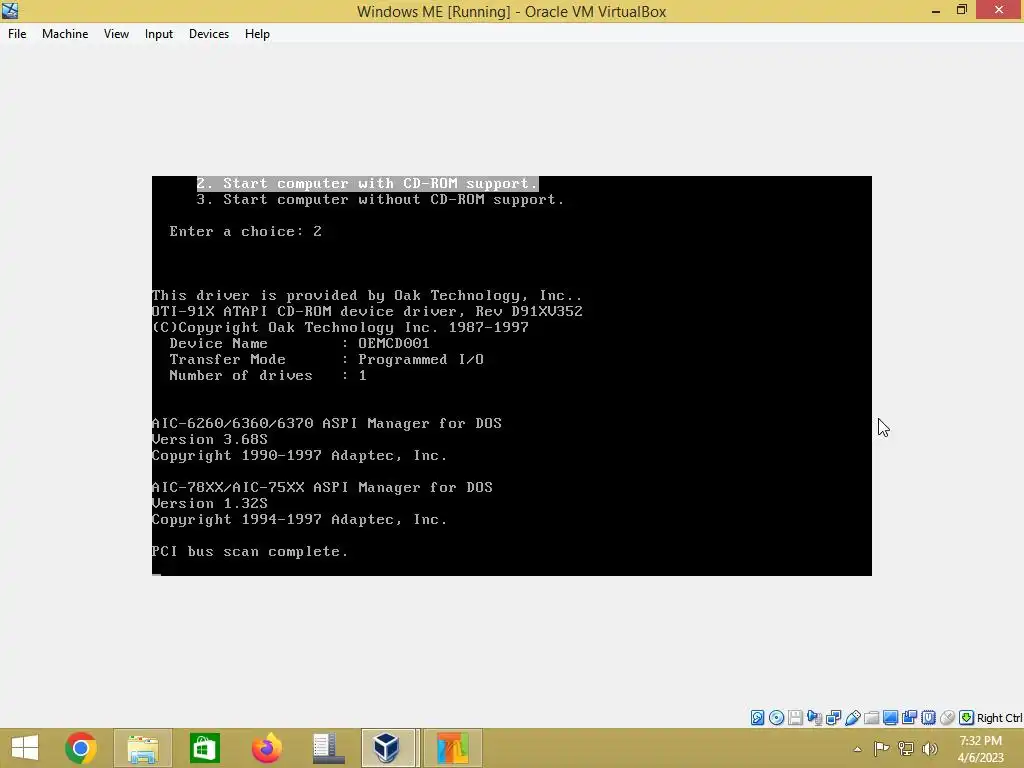Click the 7:32 PM clock
Screen dimensions: 1024x768
tap(981, 741)
